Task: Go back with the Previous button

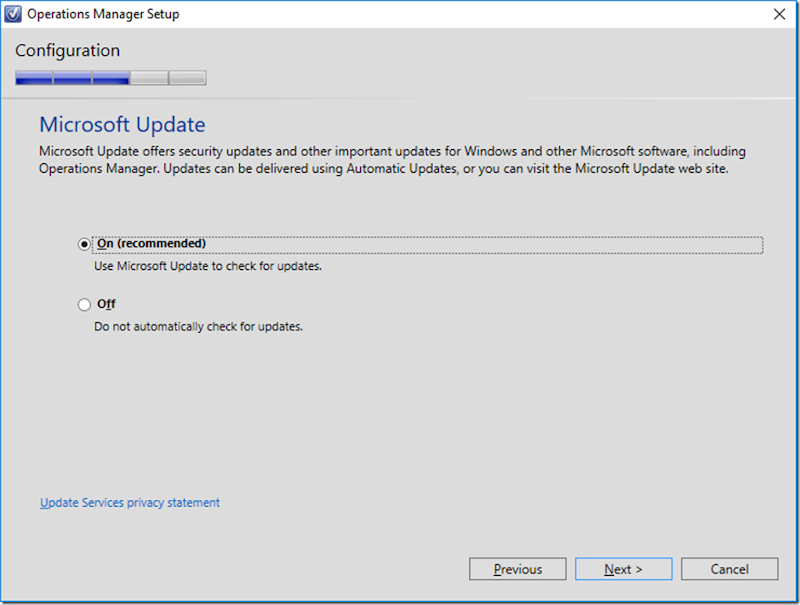Action: coord(517,569)
